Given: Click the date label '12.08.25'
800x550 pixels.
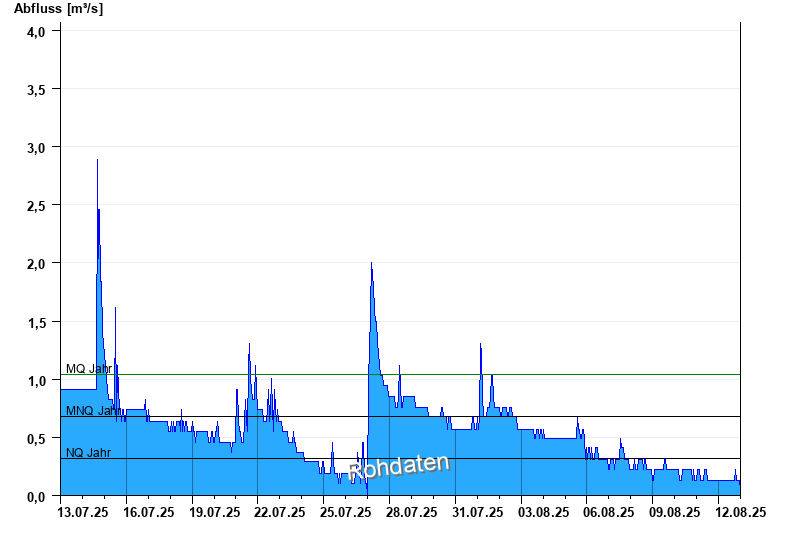Looking at the screenshot, I should [x=741, y=512].
